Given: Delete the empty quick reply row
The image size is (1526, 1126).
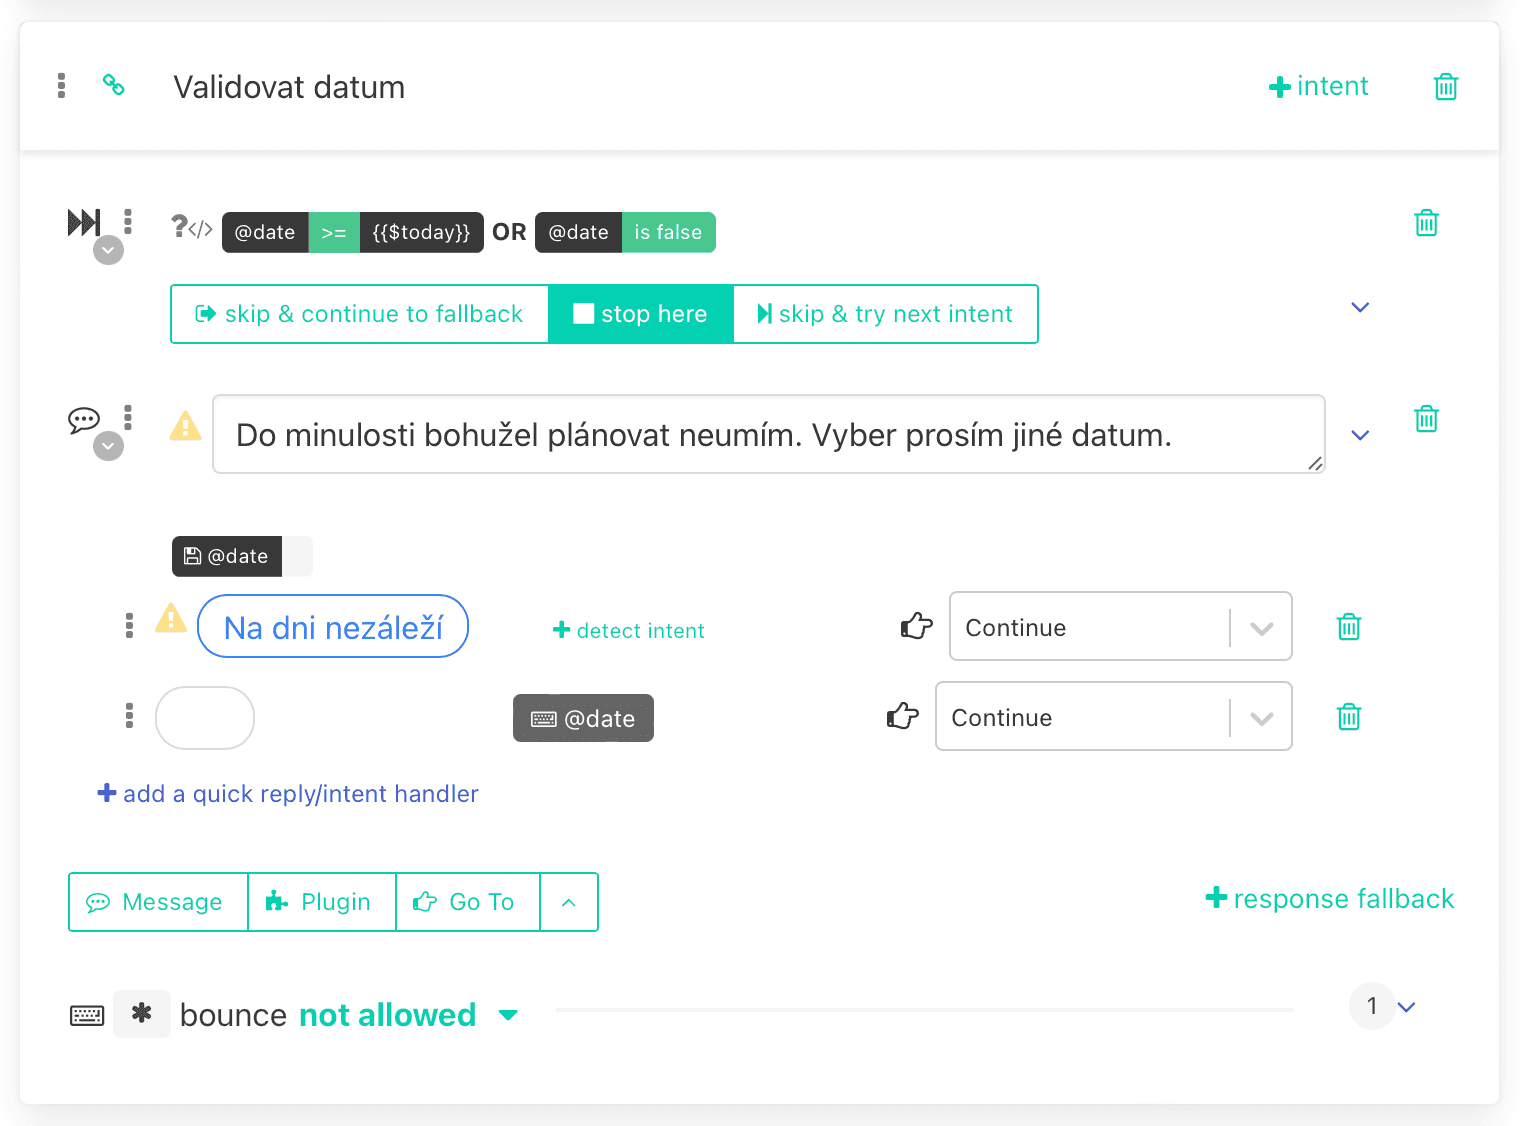Looking at the screenshot, I should (1349, 717).
